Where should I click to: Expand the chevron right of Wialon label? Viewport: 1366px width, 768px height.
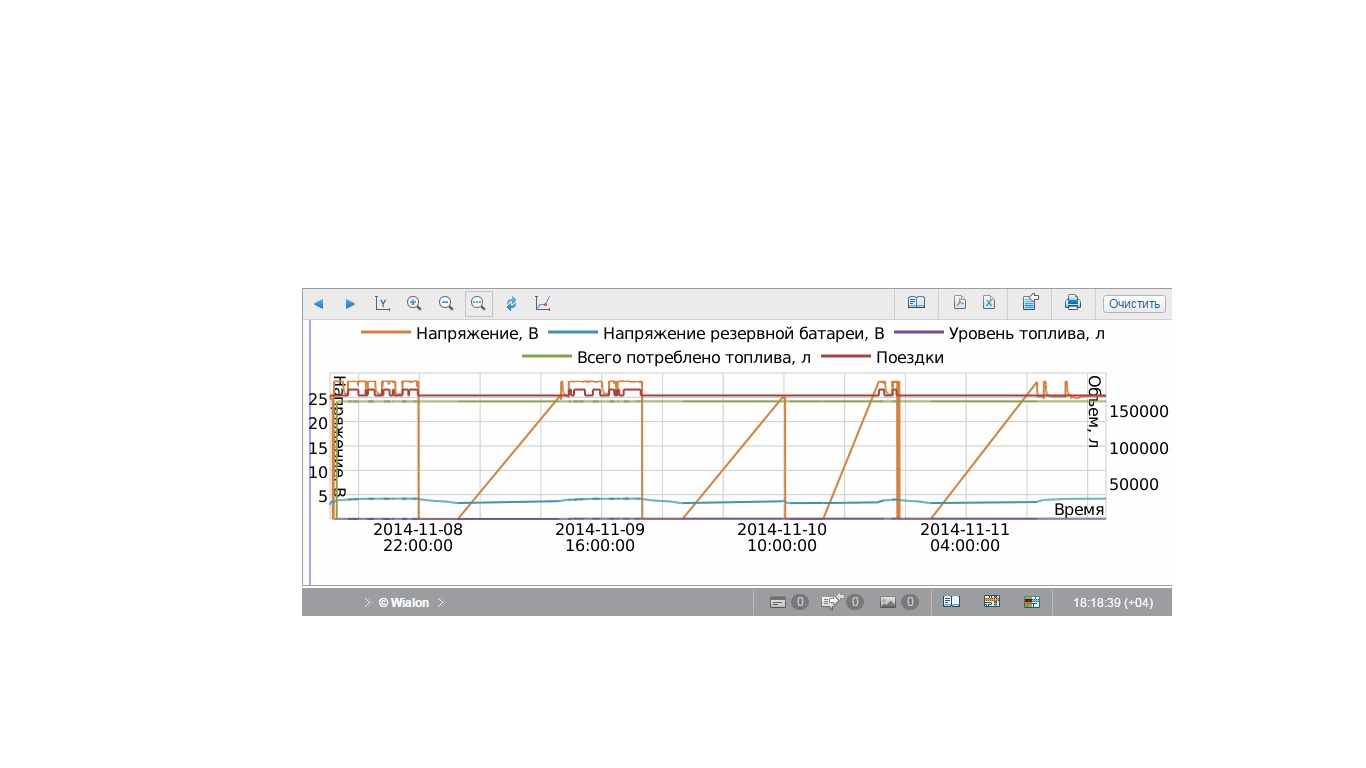441,603
